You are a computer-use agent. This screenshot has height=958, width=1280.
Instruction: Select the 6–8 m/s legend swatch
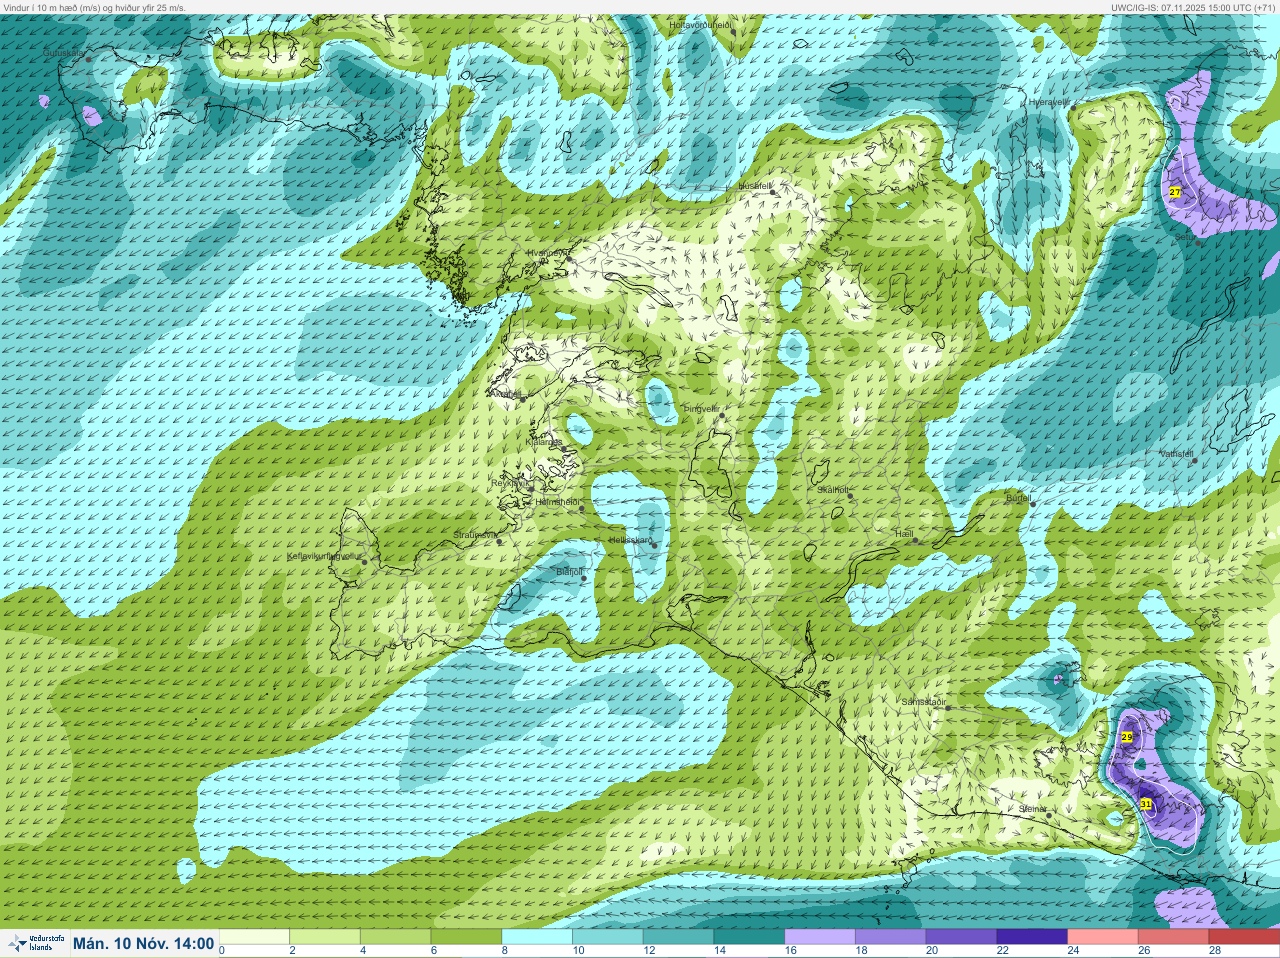[467, 937]
